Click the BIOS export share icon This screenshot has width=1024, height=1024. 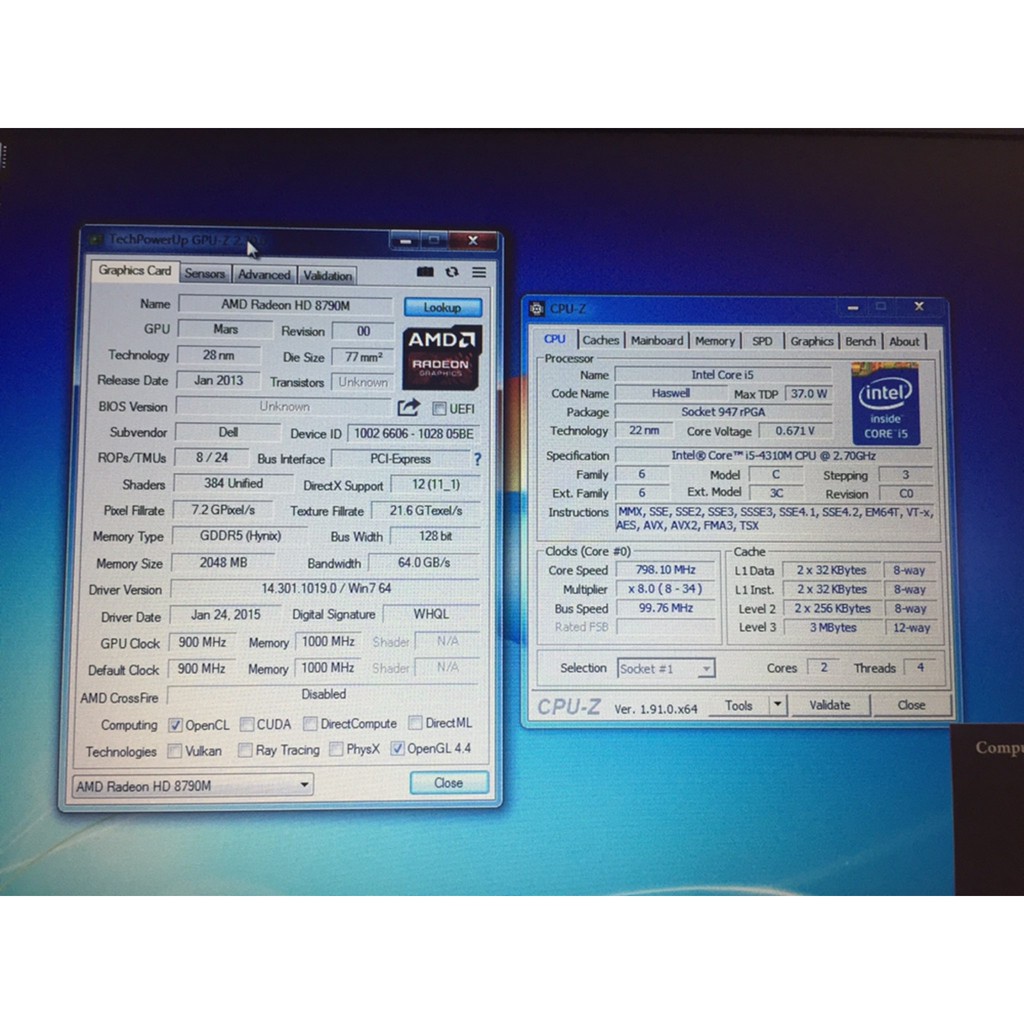[408, 407]
